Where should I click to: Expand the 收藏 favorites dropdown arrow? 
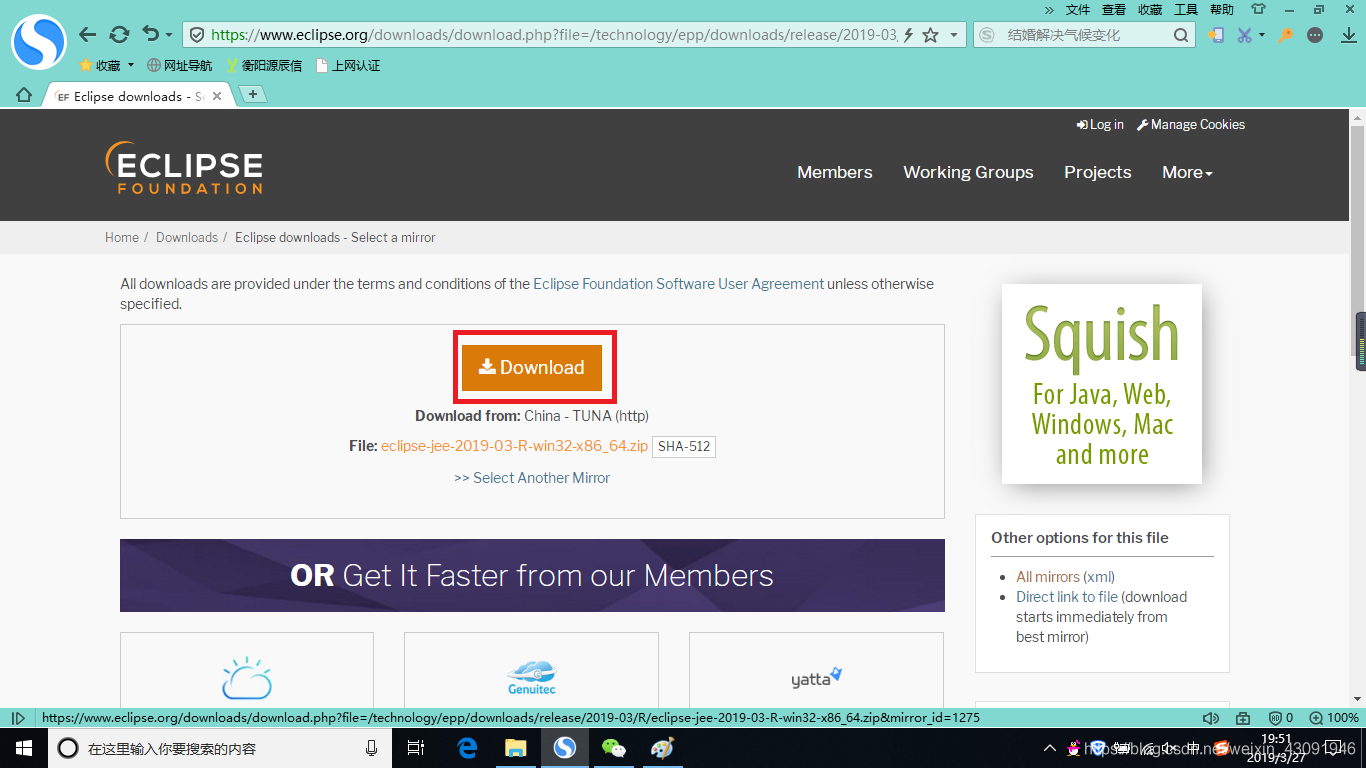(131, 65)
